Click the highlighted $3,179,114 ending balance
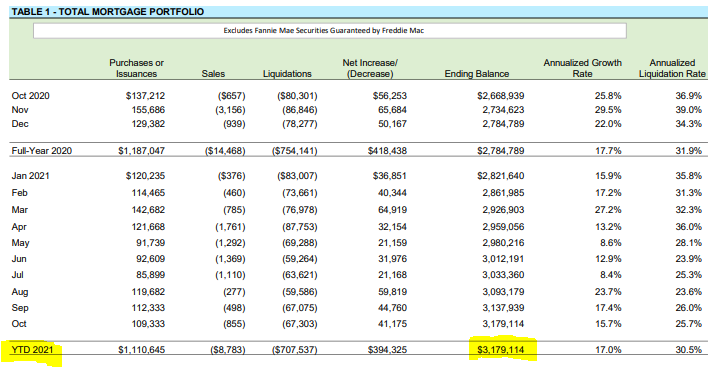The height and width of the screenshot is (368, 715). 501,350
